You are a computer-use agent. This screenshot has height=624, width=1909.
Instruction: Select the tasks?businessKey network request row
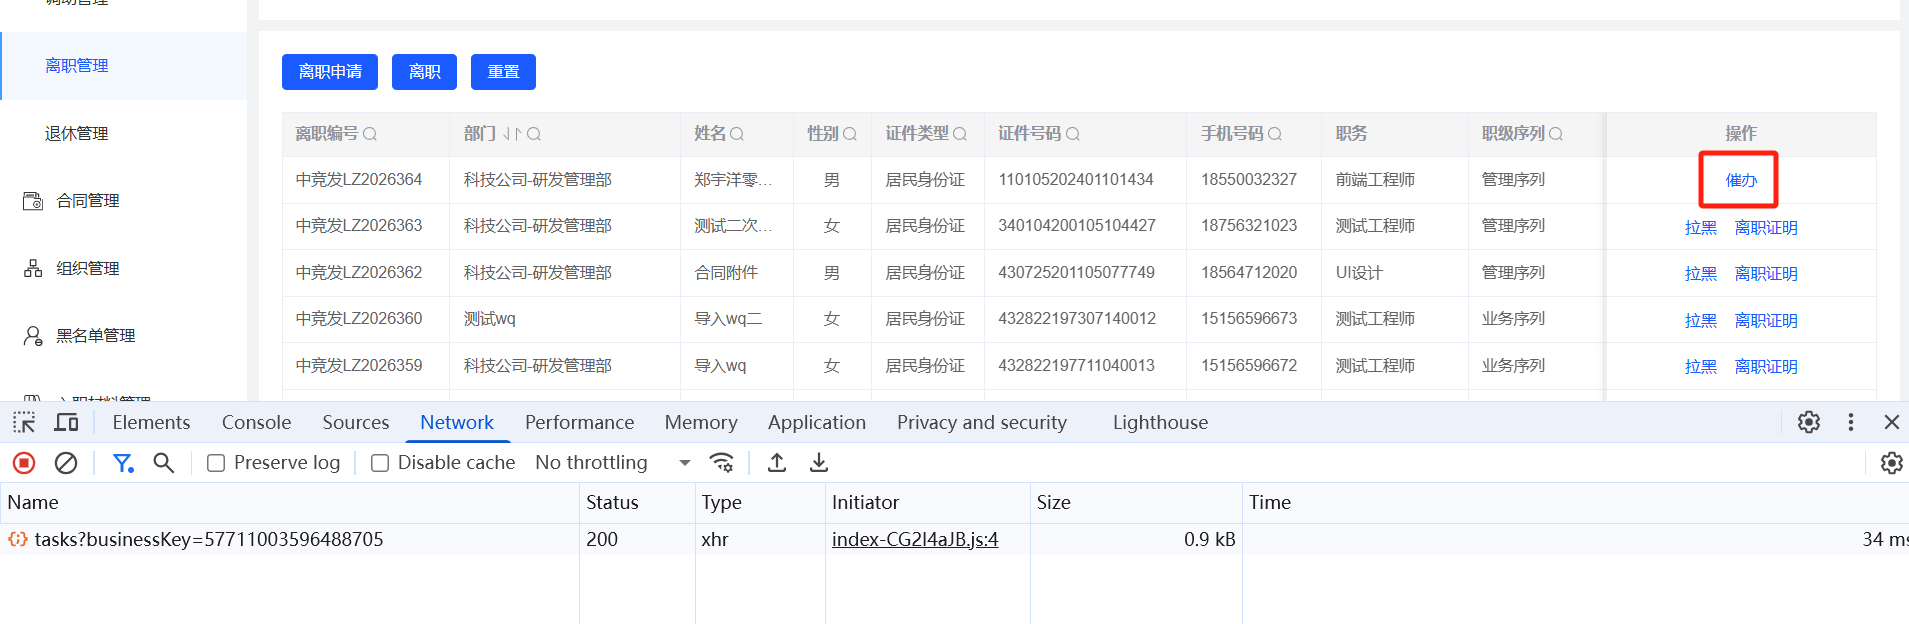coord(209,540)
